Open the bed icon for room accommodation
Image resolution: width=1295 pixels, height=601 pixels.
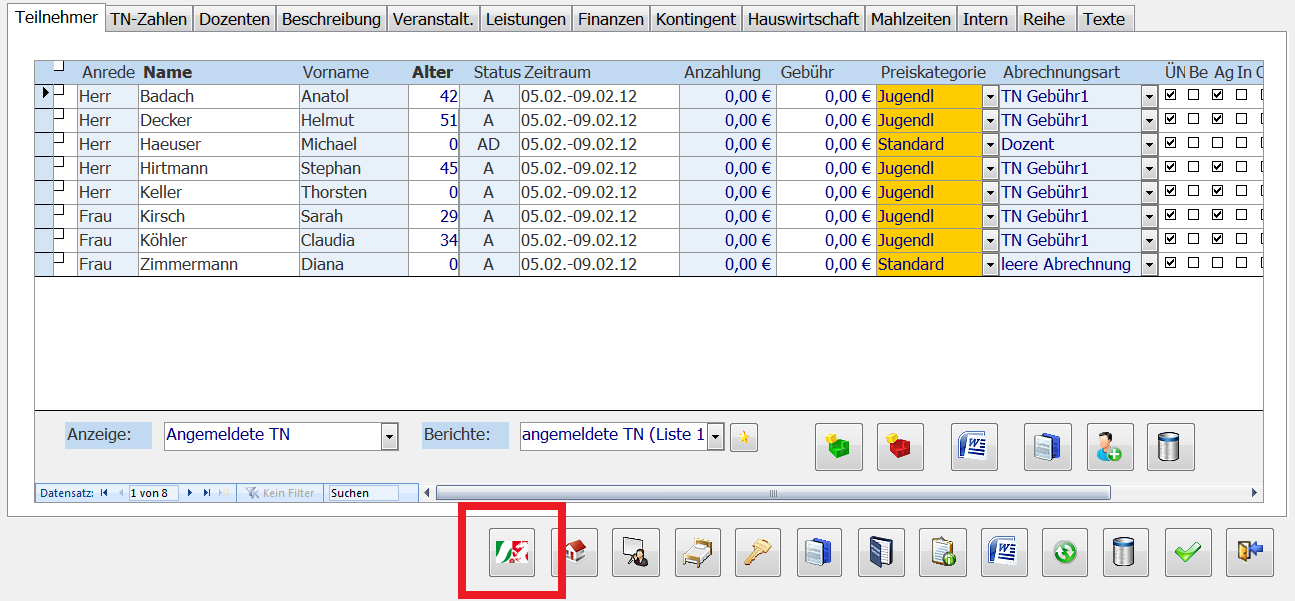coord(698,552)
